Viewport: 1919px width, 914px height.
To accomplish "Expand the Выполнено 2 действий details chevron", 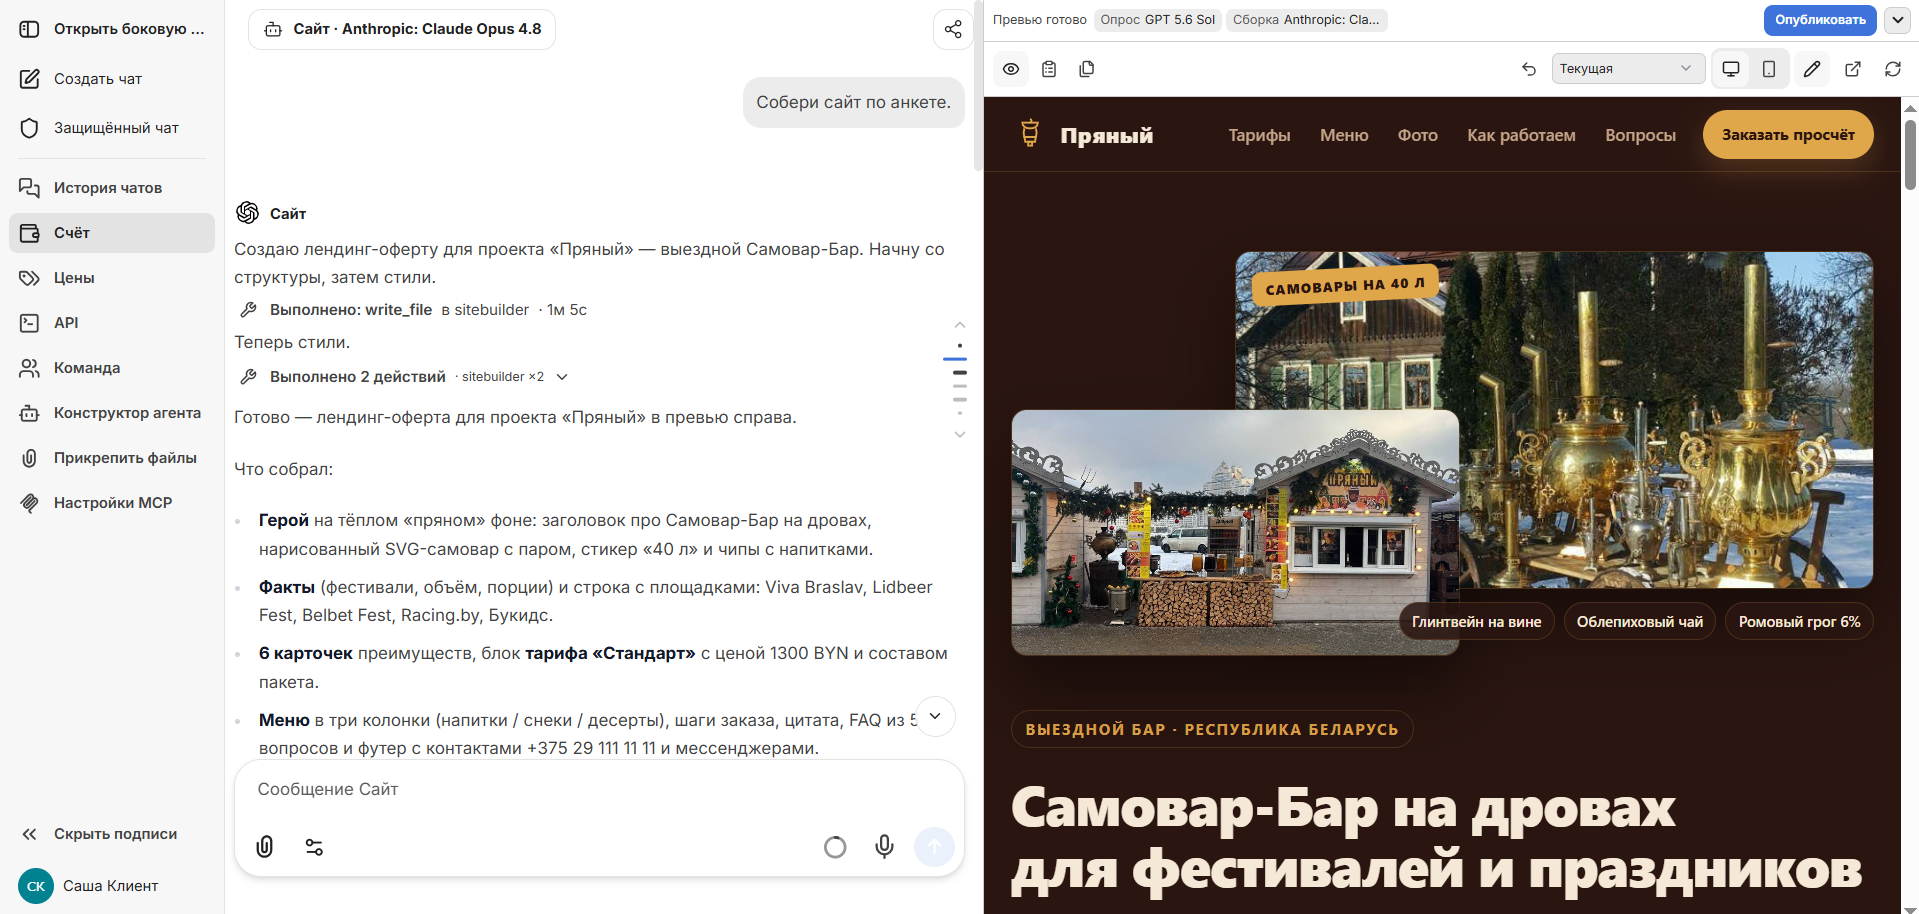I will [x=562, y=377].
